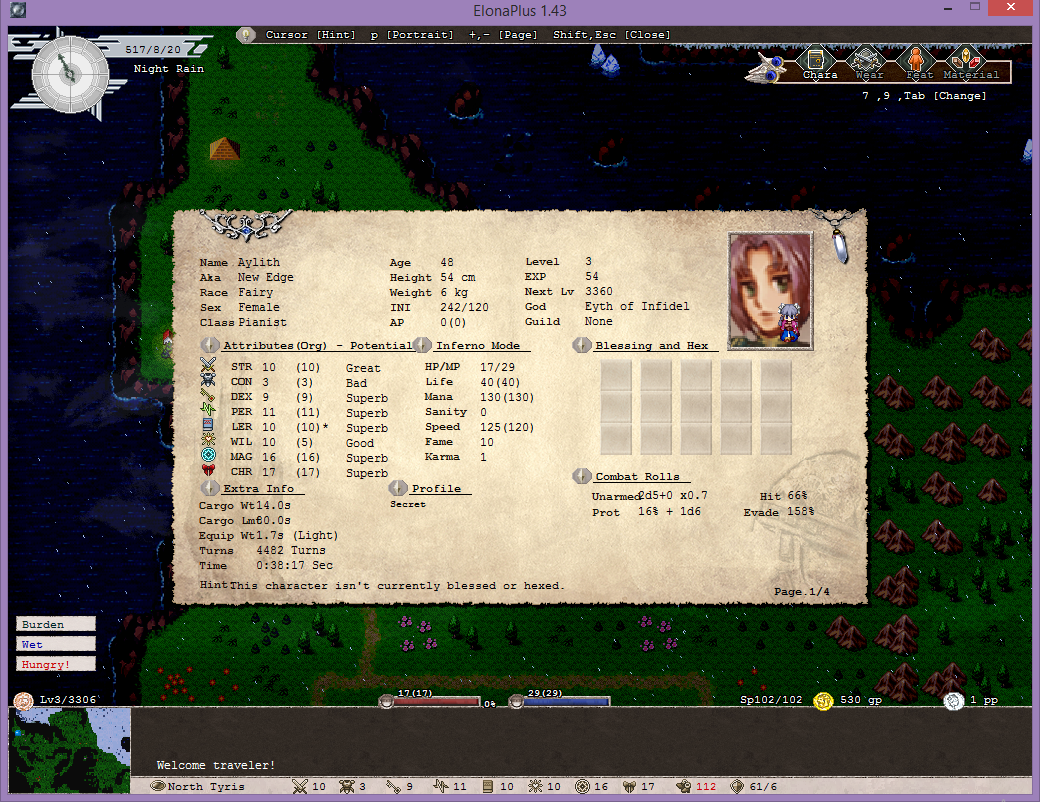Click the 'p [Portrait]' hint text
Viewport: 1040px width, 802px height.
[412, 34]
